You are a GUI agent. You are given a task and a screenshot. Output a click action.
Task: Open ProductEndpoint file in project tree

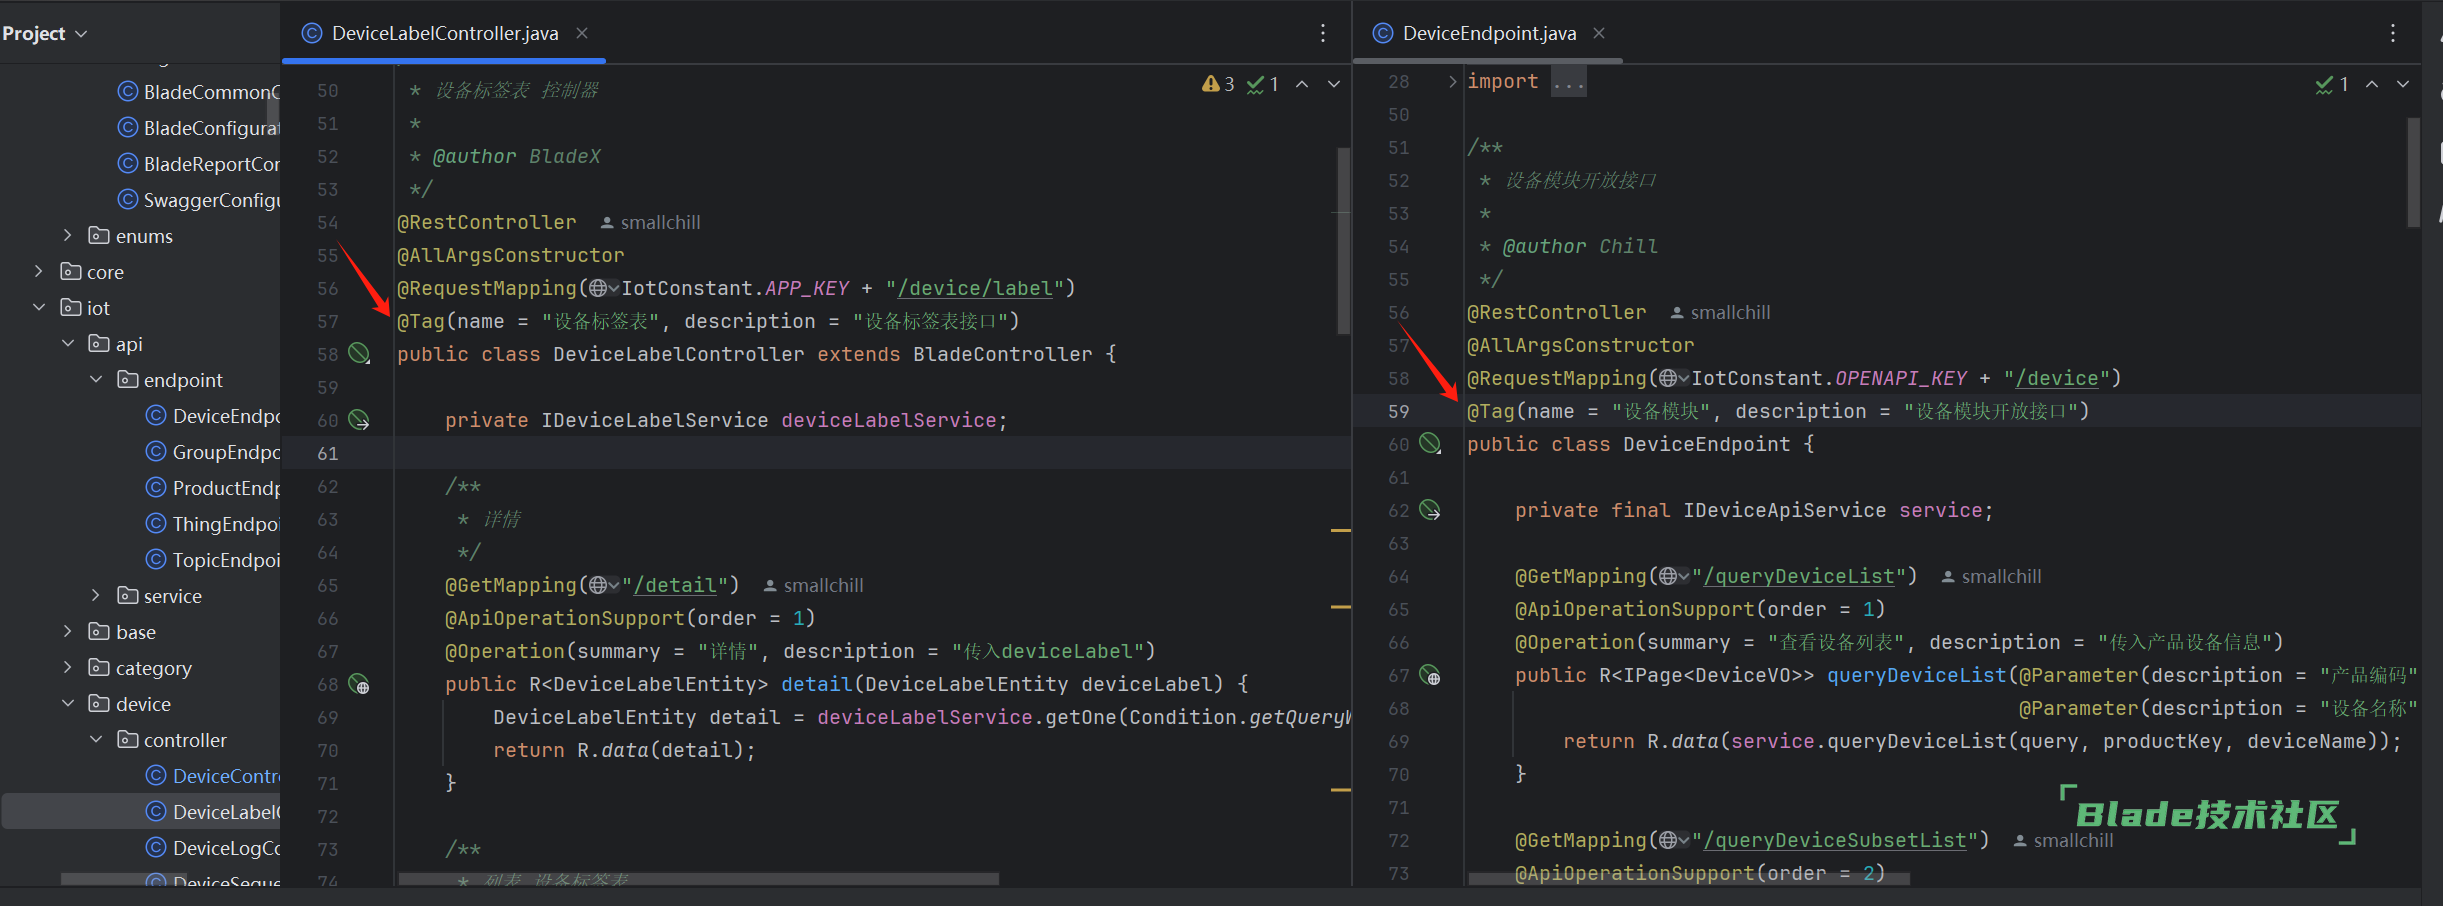(x=213, y=488)
